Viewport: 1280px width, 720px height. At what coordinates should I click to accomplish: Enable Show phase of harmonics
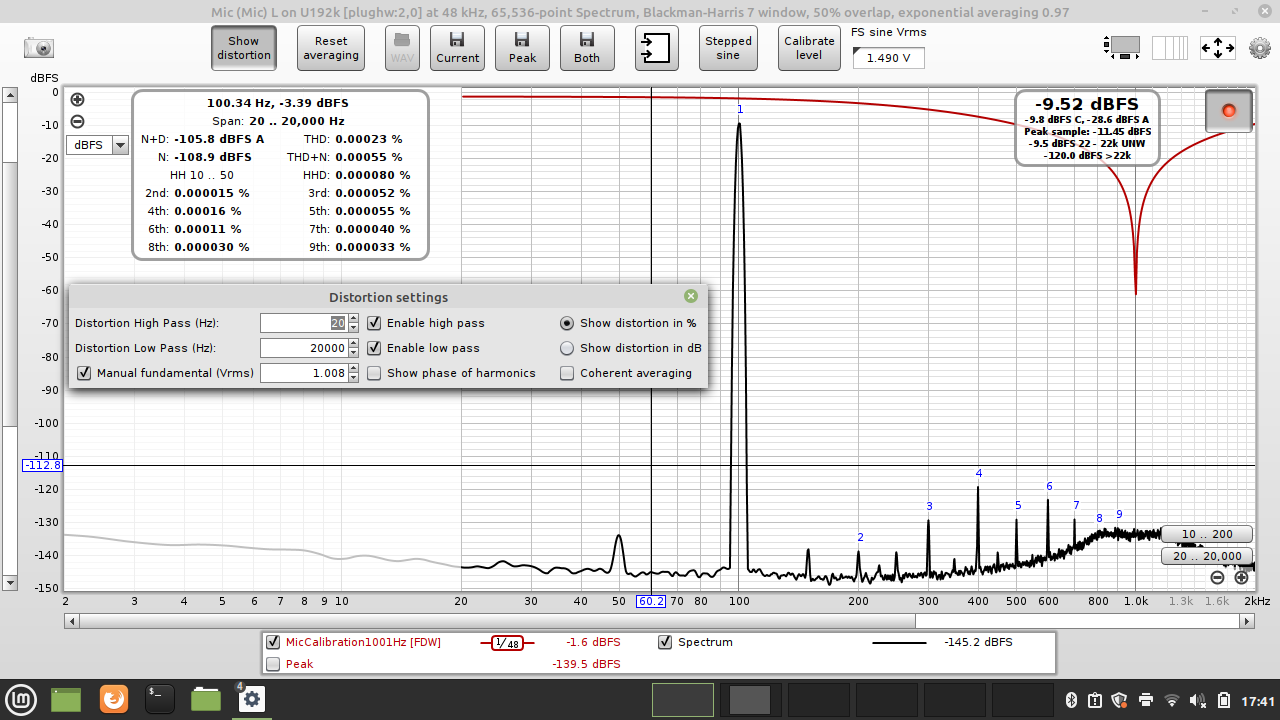pyautogui.click(x=374, y=373)
